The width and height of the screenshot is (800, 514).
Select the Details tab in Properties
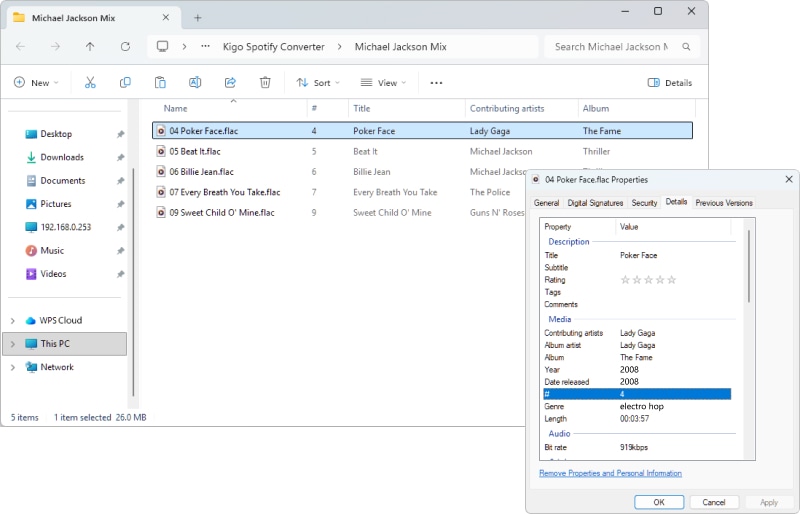click(677, 202)
